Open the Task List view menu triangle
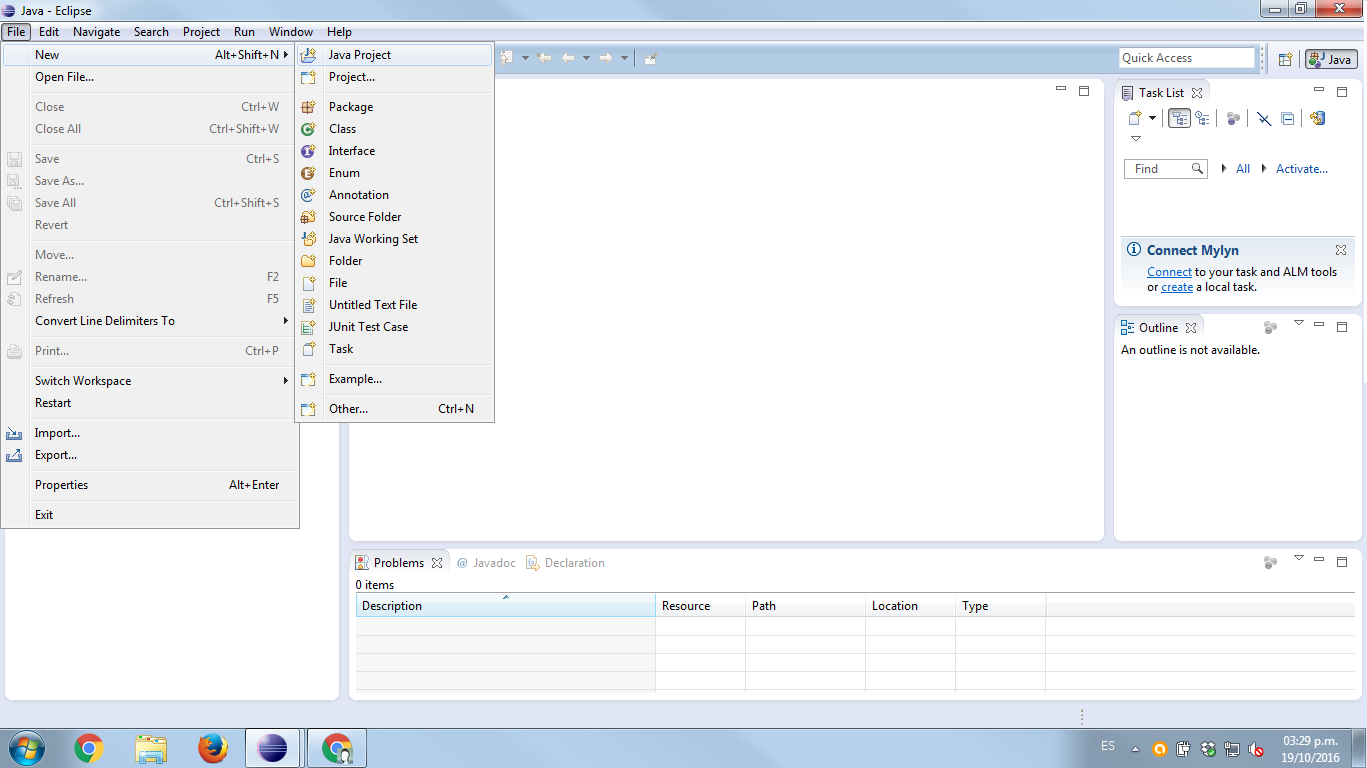1367x768 pixels. click(1136, 139)
